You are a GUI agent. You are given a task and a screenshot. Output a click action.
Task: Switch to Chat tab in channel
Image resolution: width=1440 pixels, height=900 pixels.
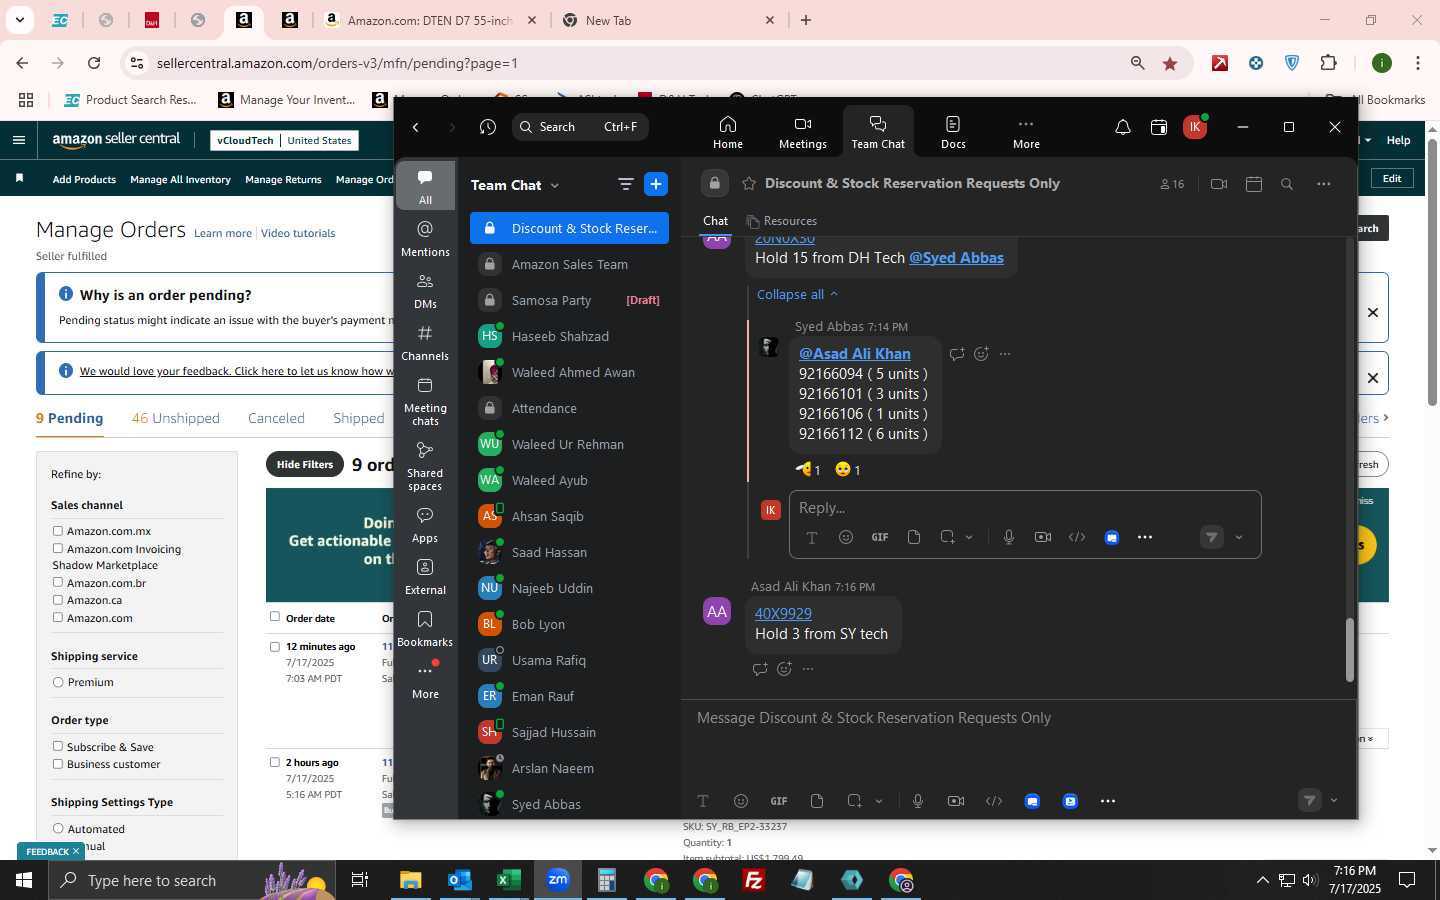[716, 221]
